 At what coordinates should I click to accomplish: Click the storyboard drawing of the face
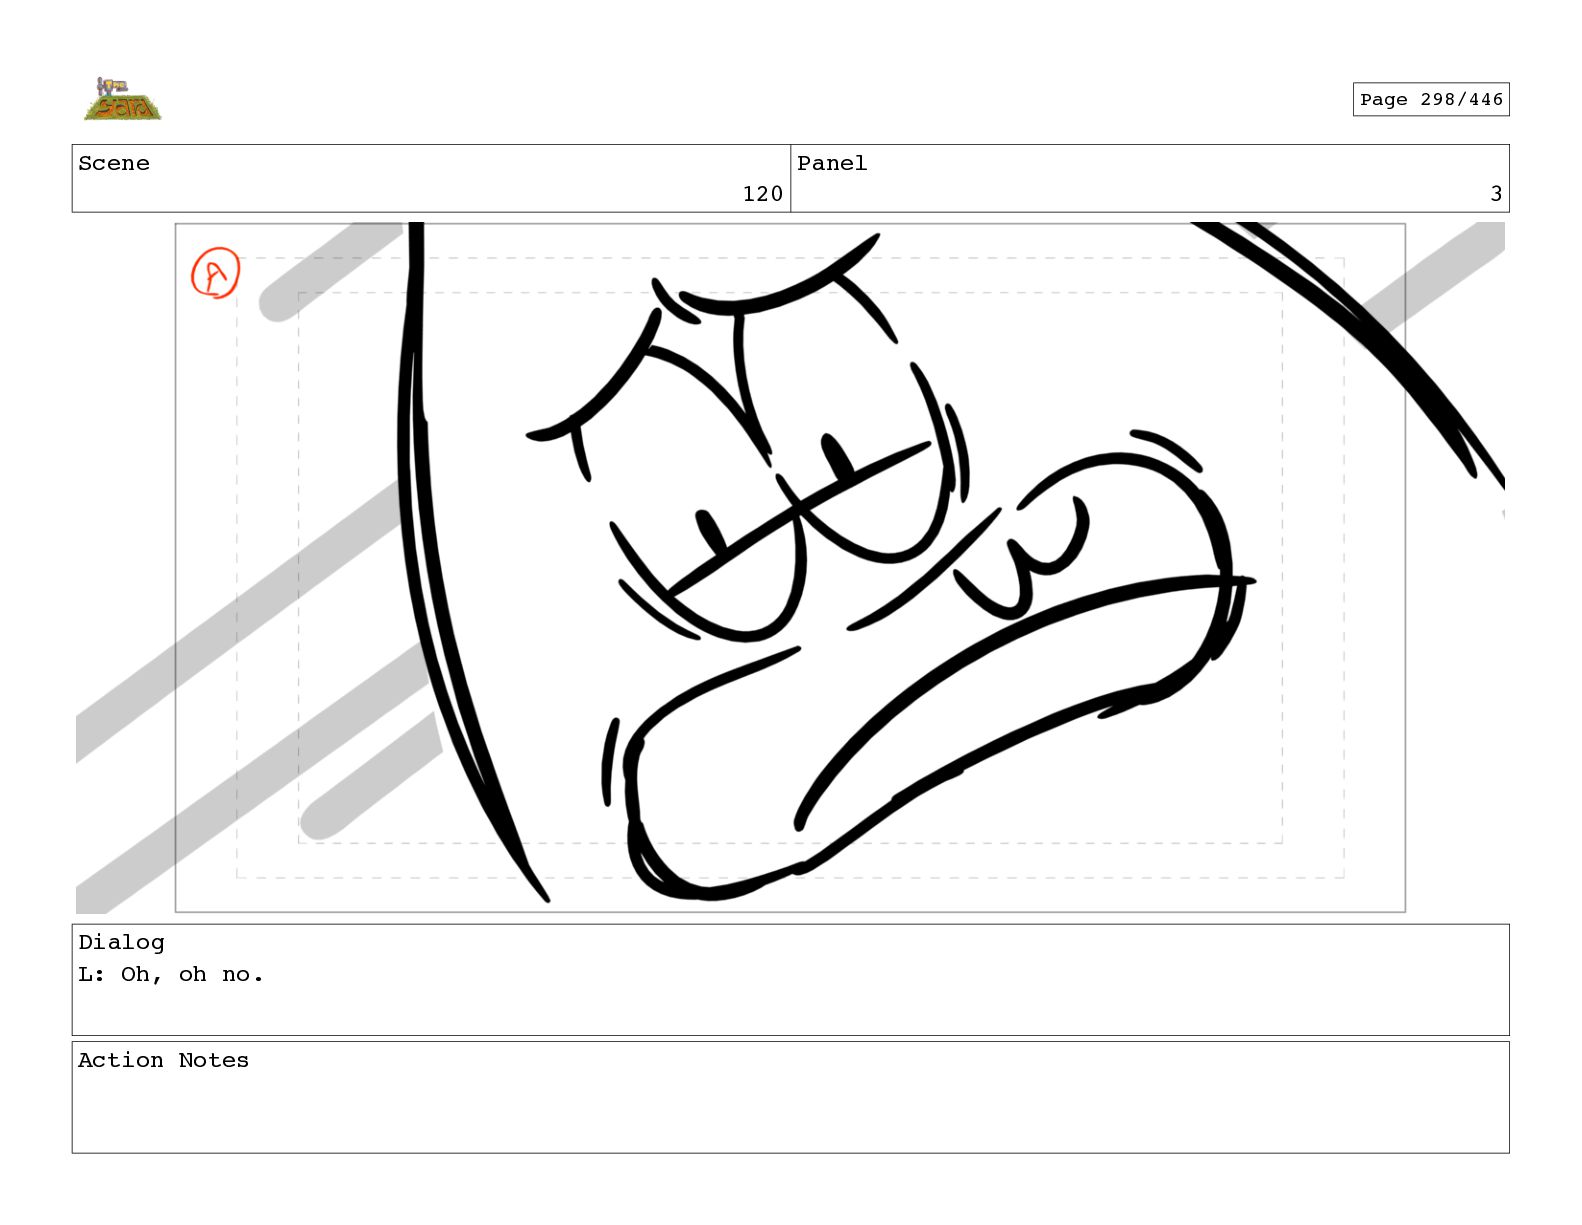(x=790, y=567)
